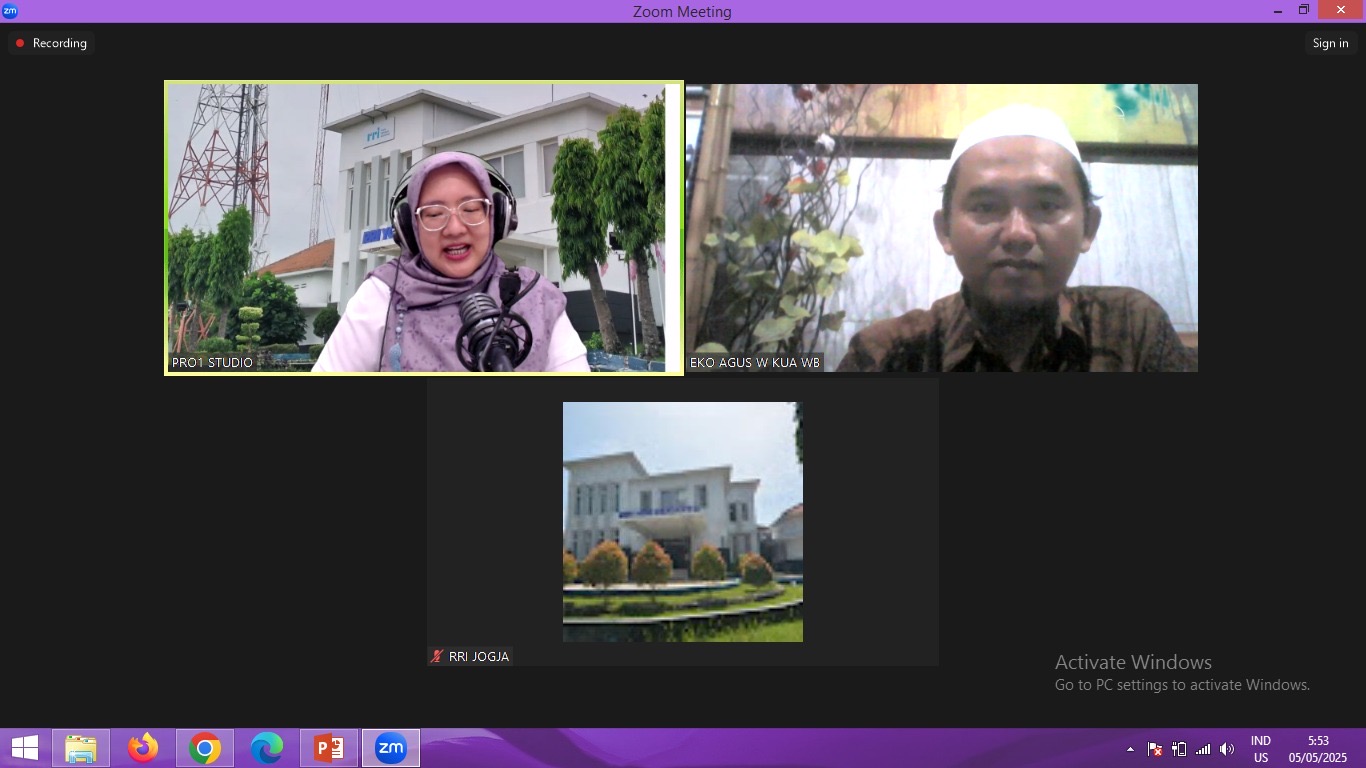Click the security flag tray icon
1366x768 pixels.
click(1155, 749)
